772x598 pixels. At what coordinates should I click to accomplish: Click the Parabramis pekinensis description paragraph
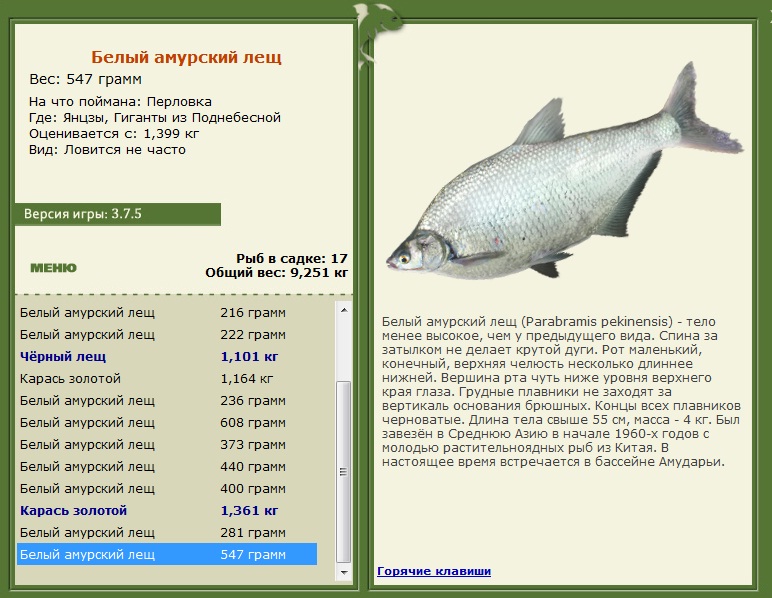pyautogui.click(x=561, y=392)
